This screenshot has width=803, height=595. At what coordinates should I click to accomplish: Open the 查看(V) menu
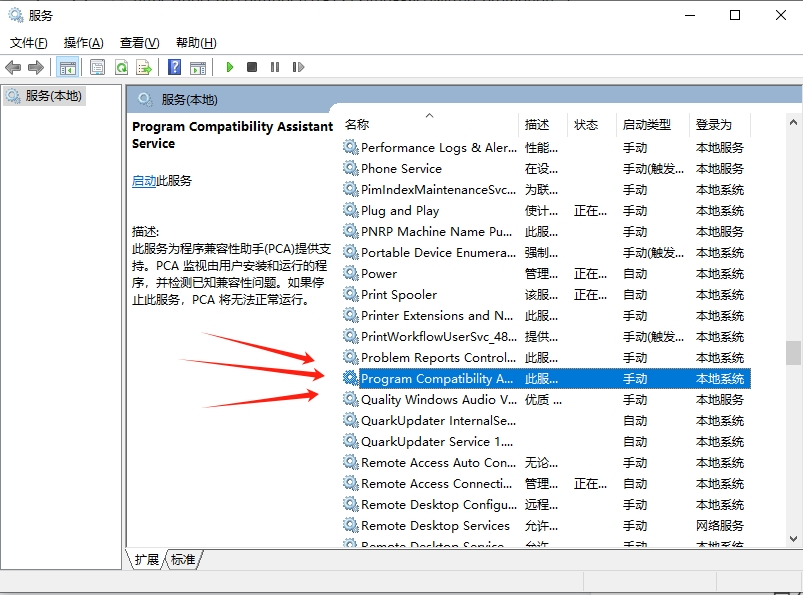click(139, 43)
